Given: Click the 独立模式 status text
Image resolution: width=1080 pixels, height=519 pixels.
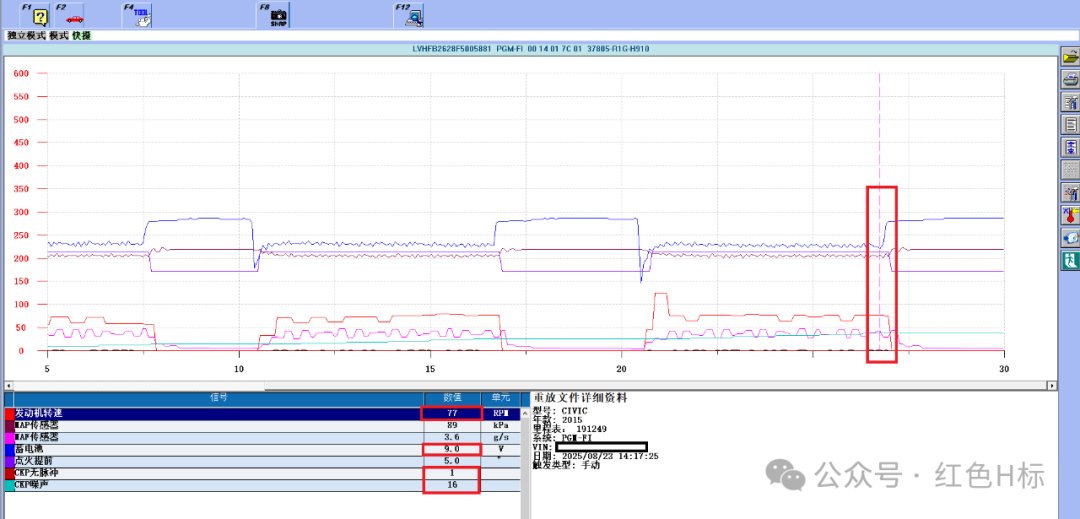Looking at the screenshot, I should click(x=27, y=35).
